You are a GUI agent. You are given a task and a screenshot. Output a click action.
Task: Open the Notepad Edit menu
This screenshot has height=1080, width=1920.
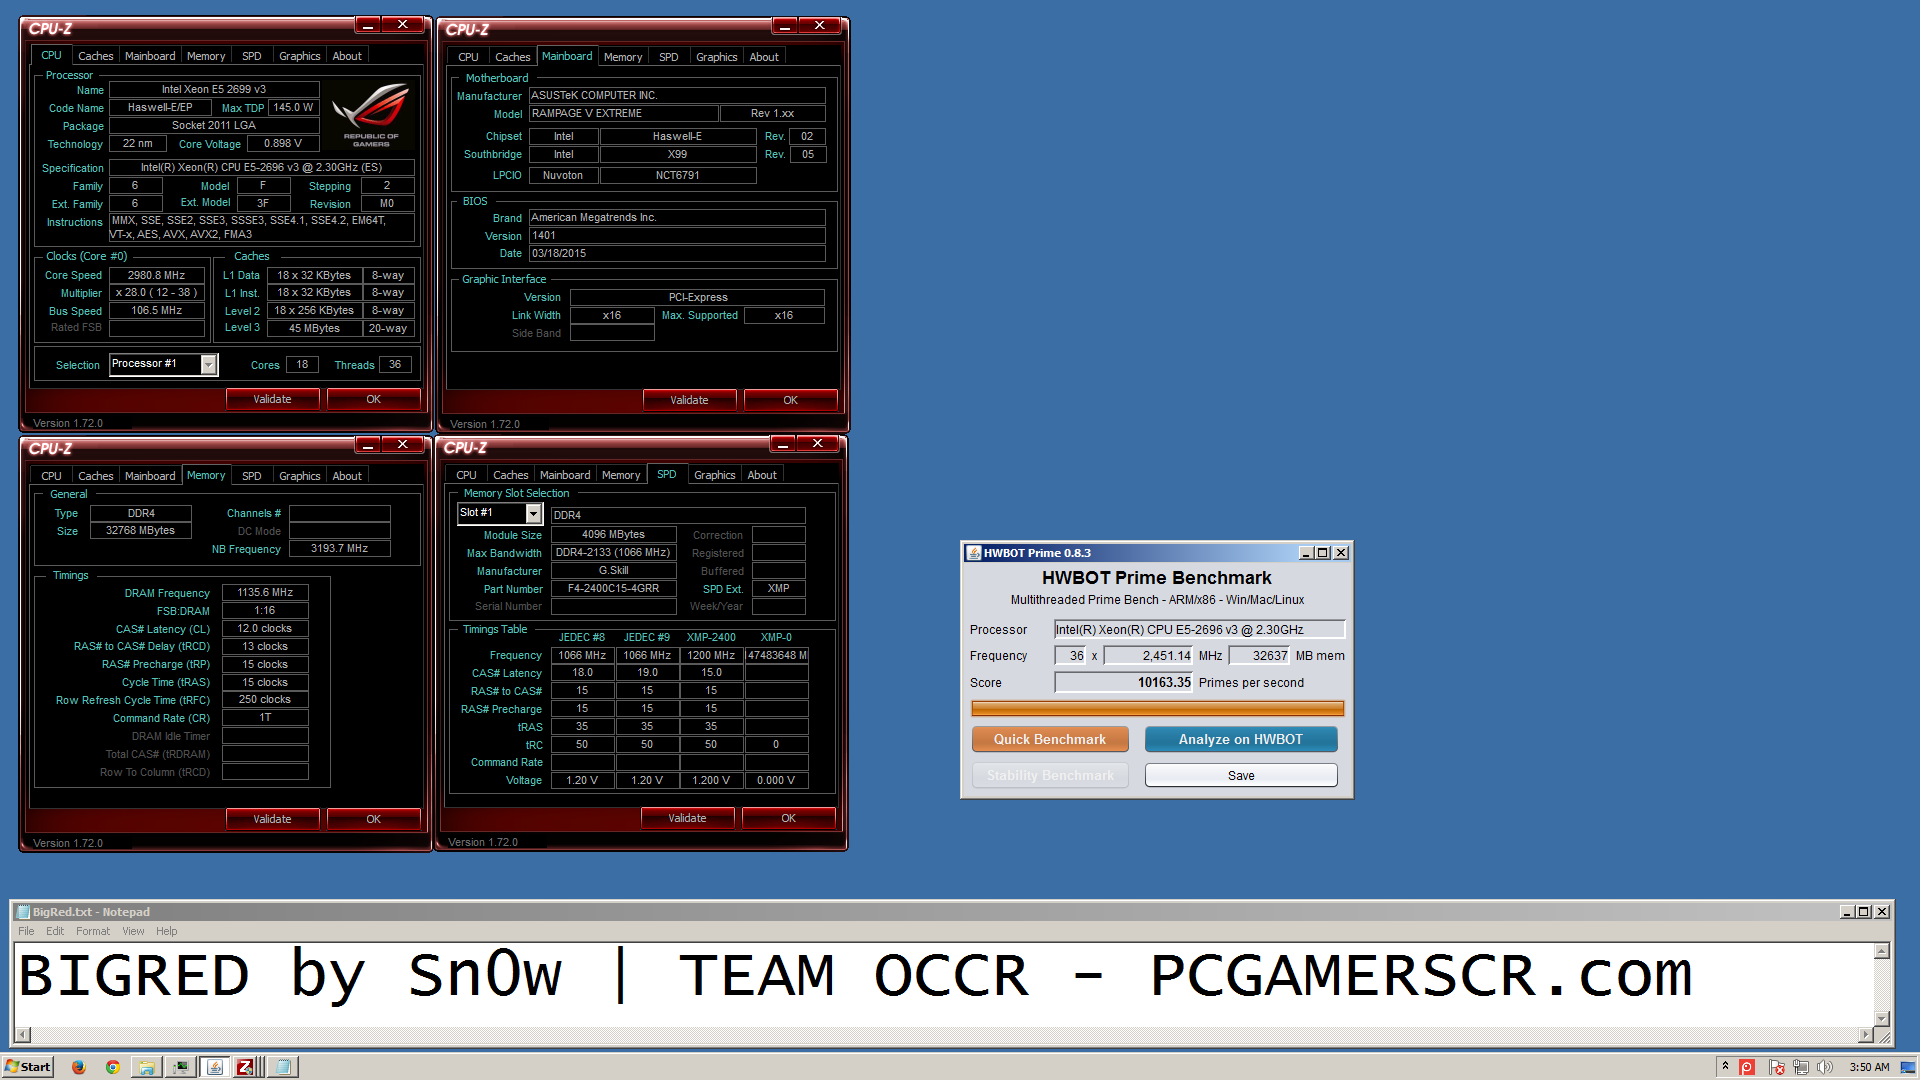pyautogui.click(x=55, y=931)
